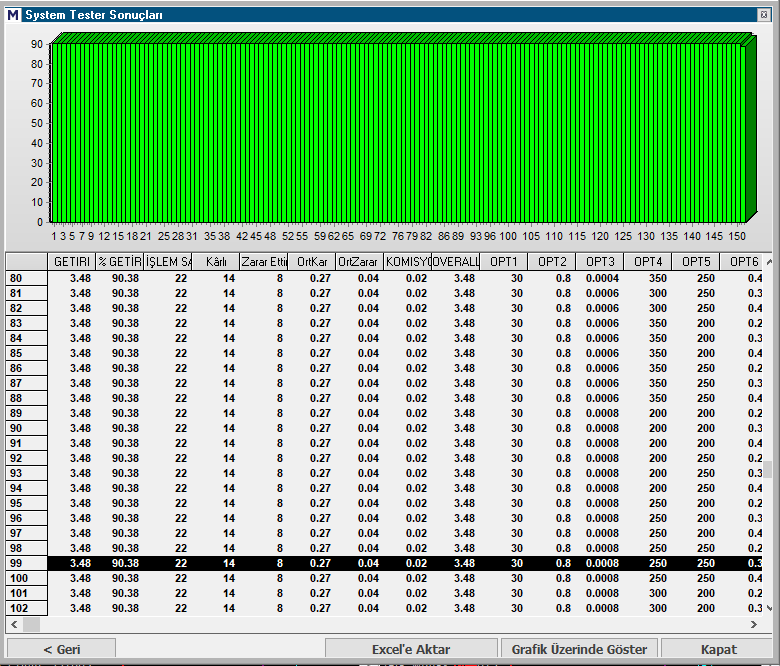
Task: Click OPT4 value 250 in row 95
Action: click(658, 503)
